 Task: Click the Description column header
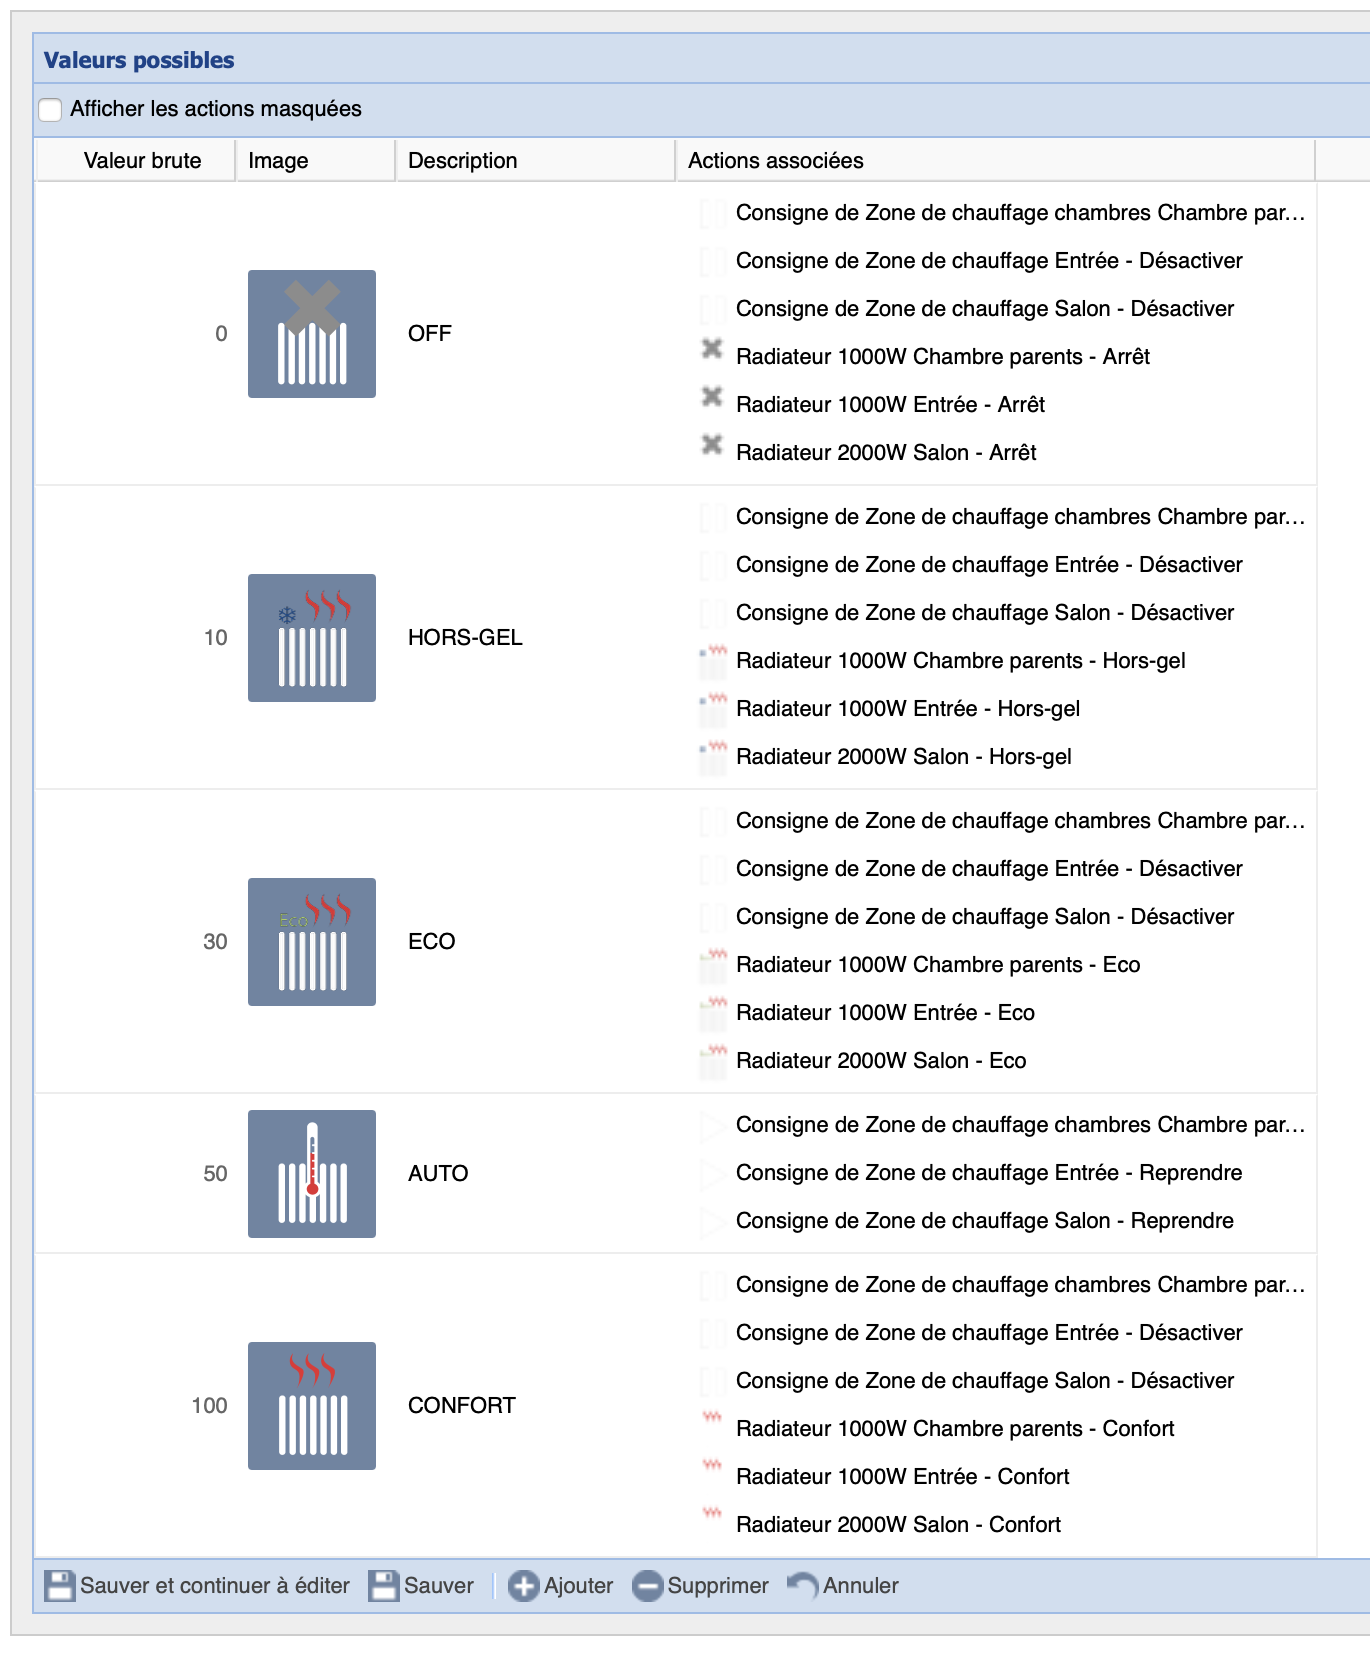click(x=536, y=161)
